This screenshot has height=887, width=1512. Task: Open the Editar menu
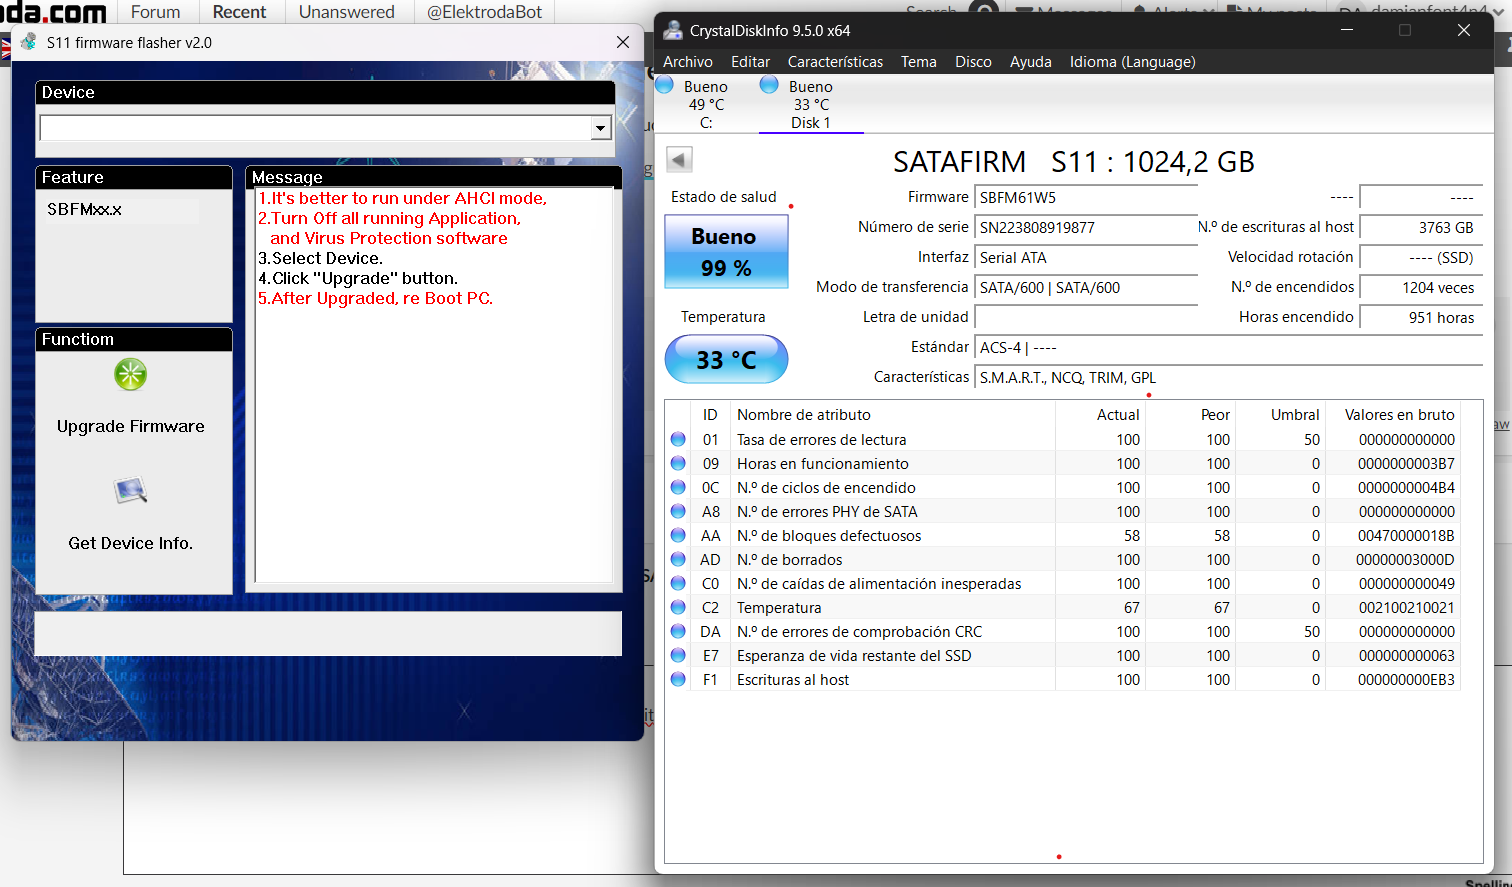(x=750, y=62)
